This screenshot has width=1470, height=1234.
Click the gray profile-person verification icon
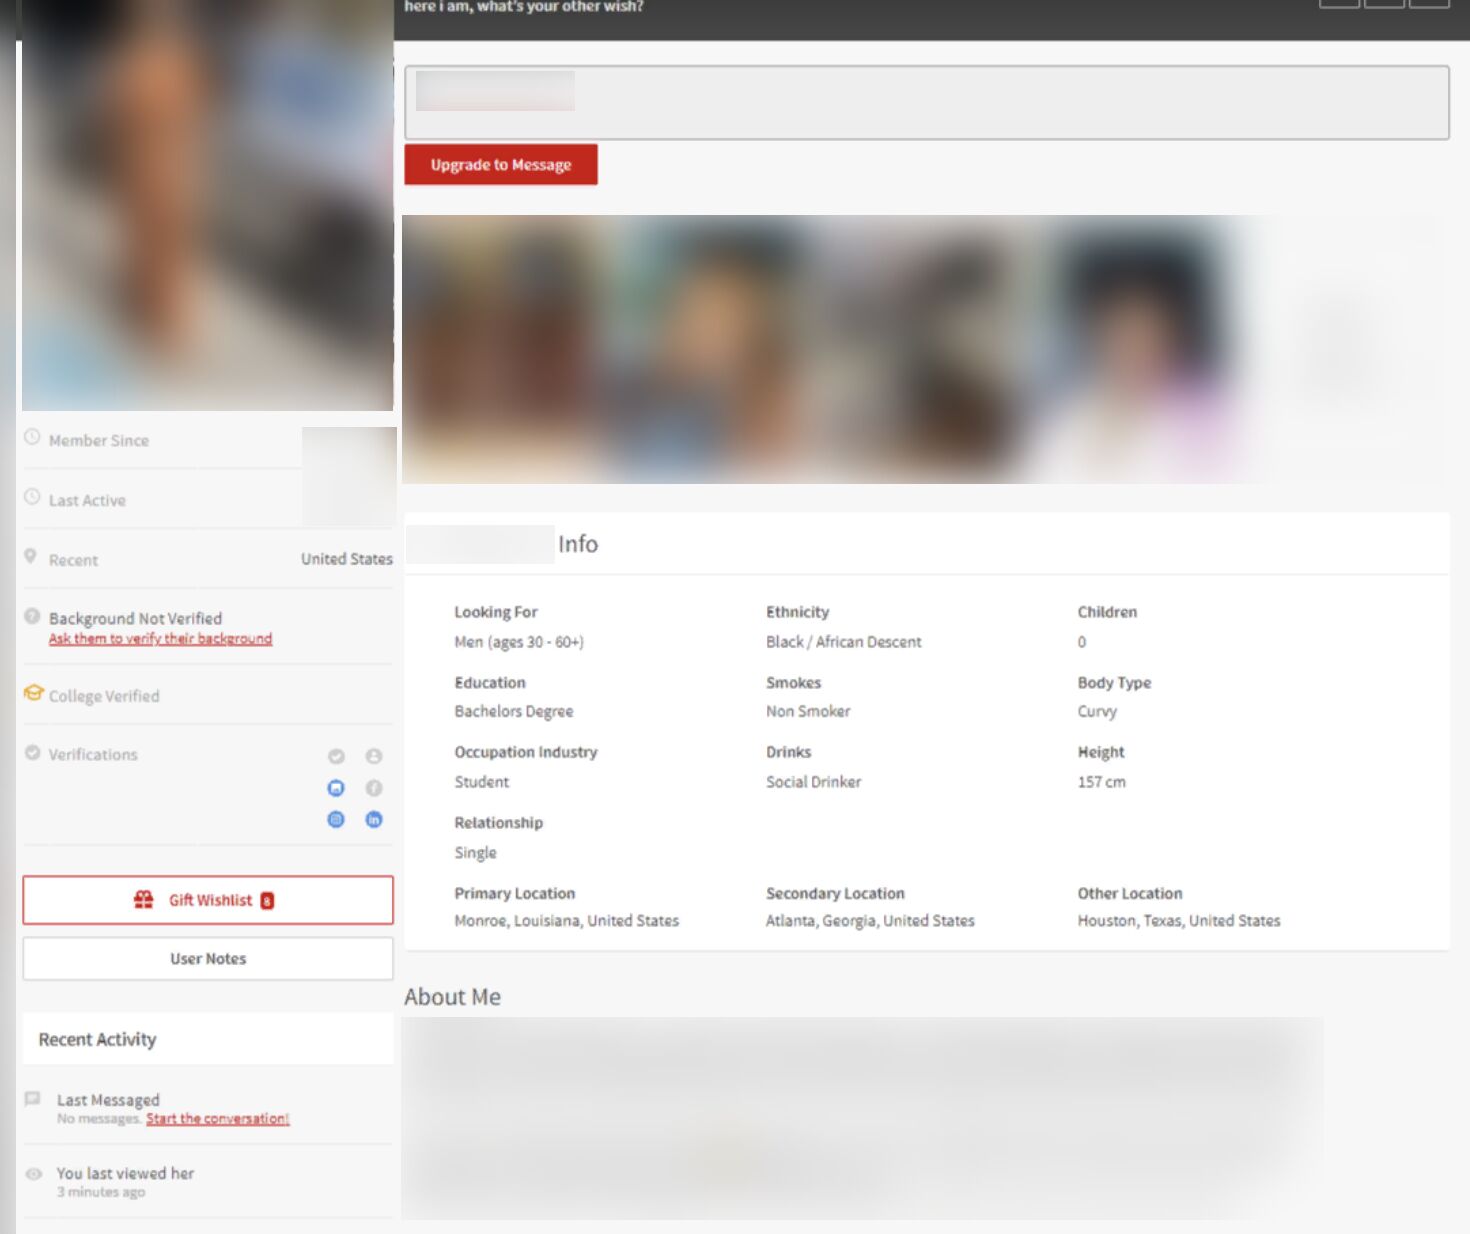pyautogui.click(x=374, y=756)
